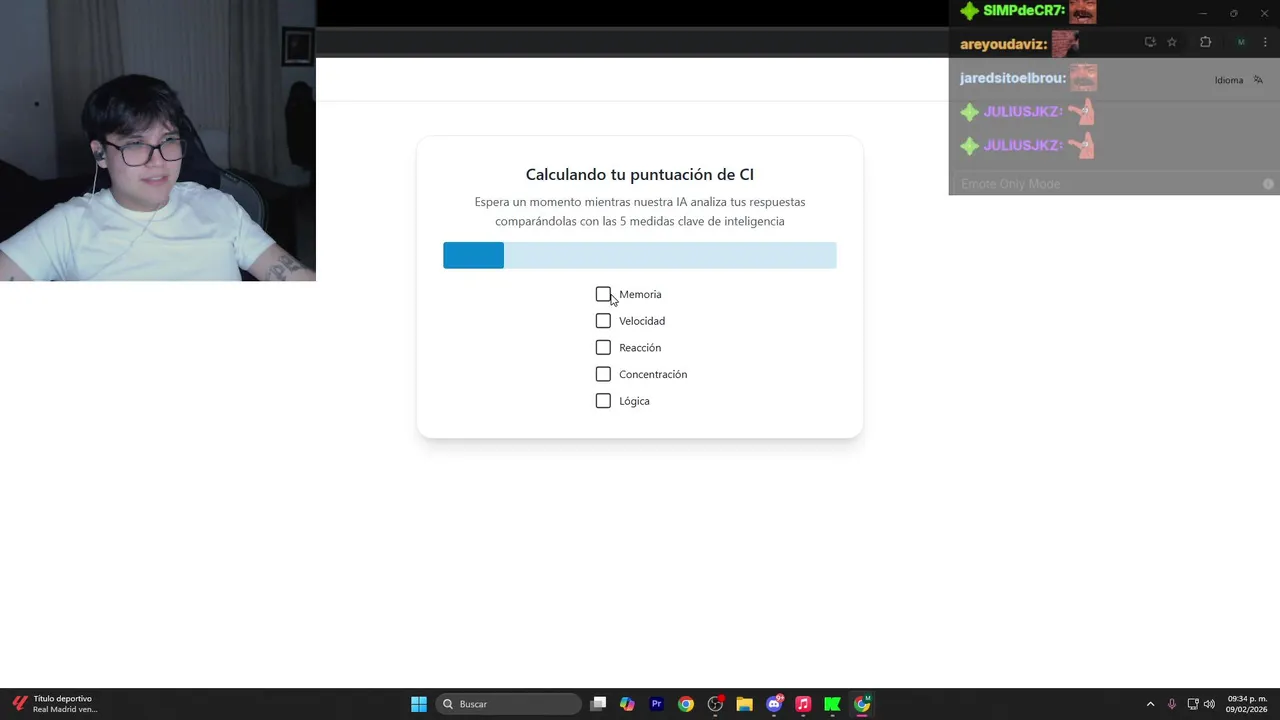Open the Chrome three-dot menu

(x=1265, y=42)
